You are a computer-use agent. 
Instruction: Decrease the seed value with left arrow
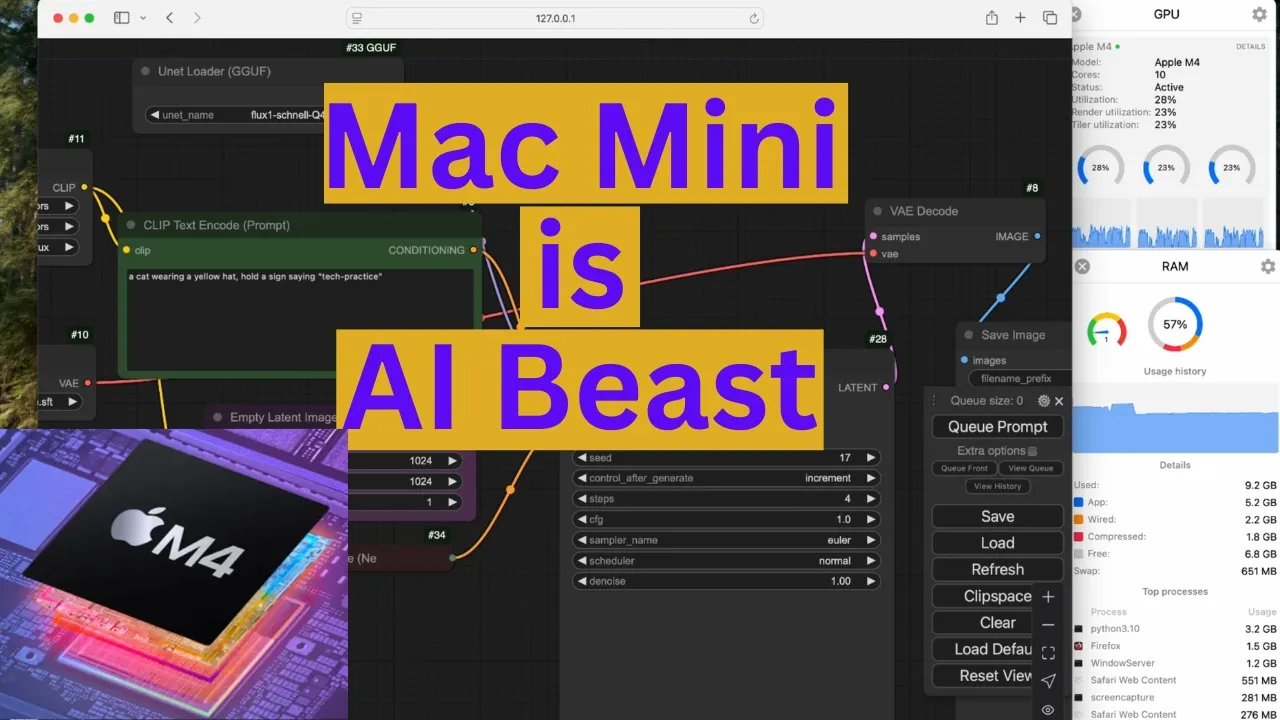[581, 458]
